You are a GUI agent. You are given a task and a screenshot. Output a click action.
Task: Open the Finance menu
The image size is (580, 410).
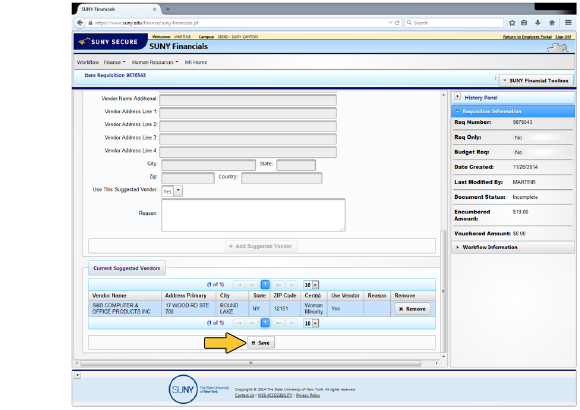pyautogui.click(x=115, y=62)
